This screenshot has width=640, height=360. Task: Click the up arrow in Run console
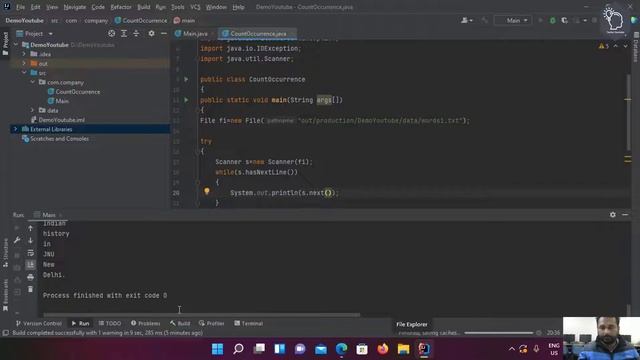(30, 229)
